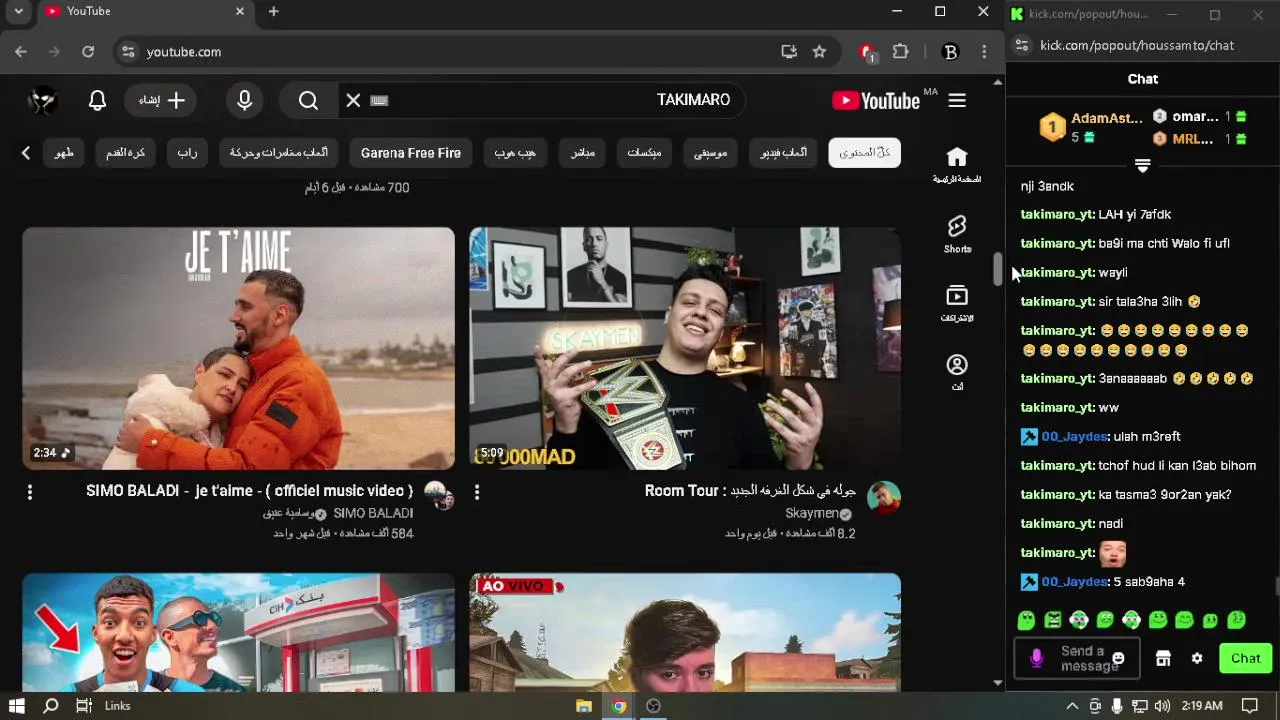Click the green Chat send button
The height and width of the screenshot is (720, 1280).
(1245, 658)
